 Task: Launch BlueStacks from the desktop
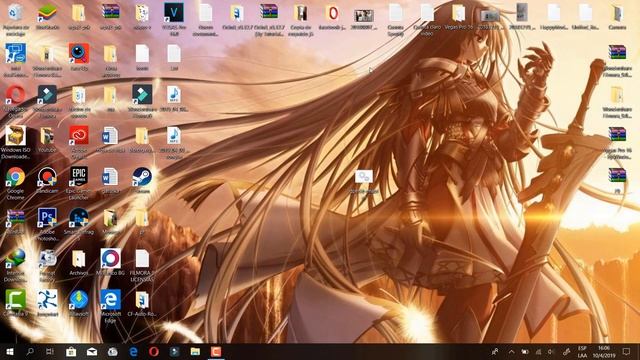coord(47,13)
